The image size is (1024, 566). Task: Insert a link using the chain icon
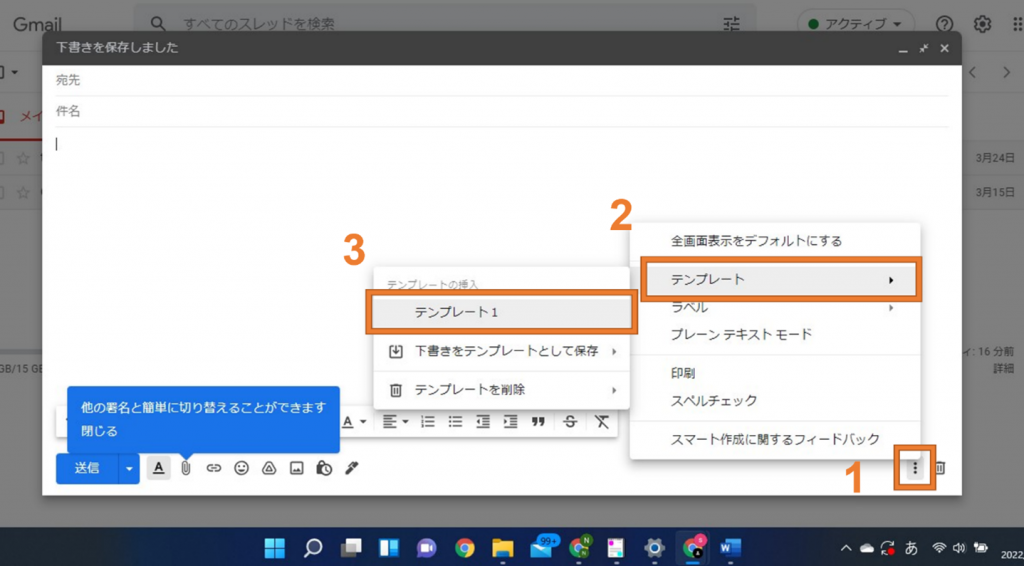point(214,468)
